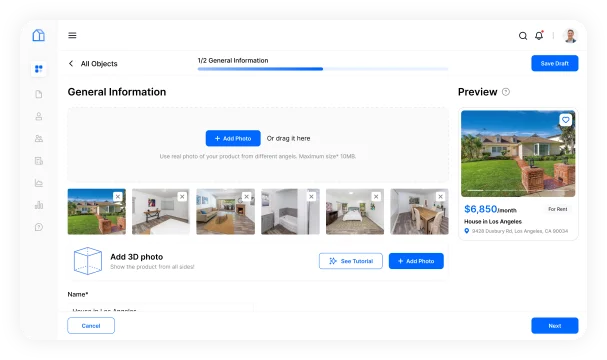Click the house logo in the sidebar

point(38,35)
